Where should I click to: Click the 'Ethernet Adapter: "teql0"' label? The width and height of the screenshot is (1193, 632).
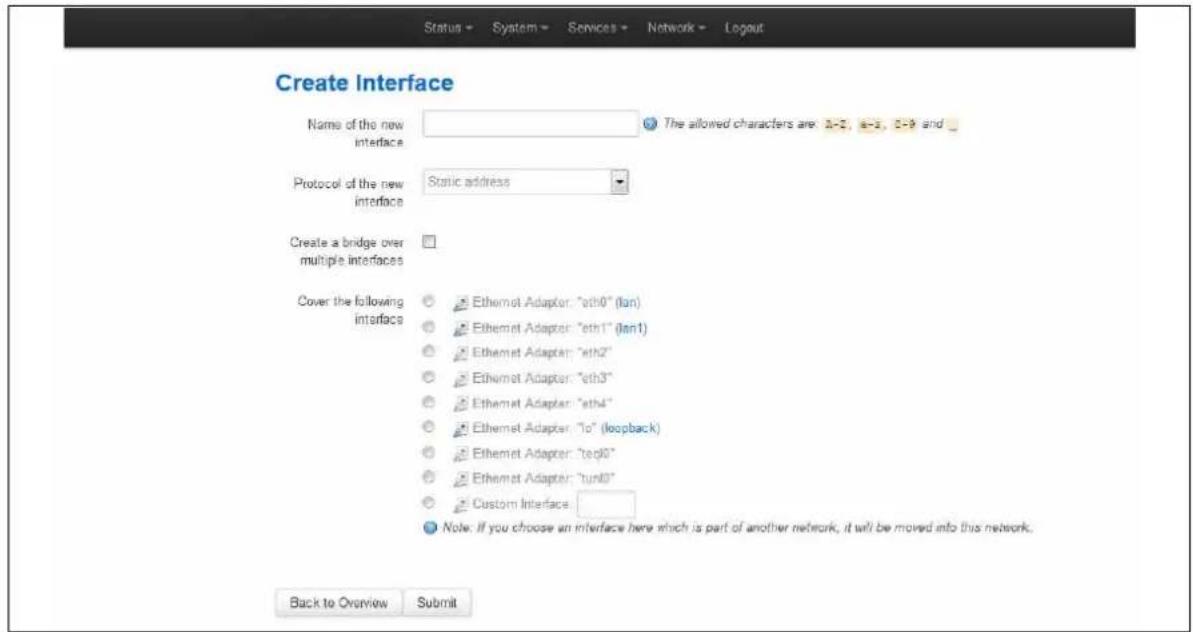pos(544,454)
